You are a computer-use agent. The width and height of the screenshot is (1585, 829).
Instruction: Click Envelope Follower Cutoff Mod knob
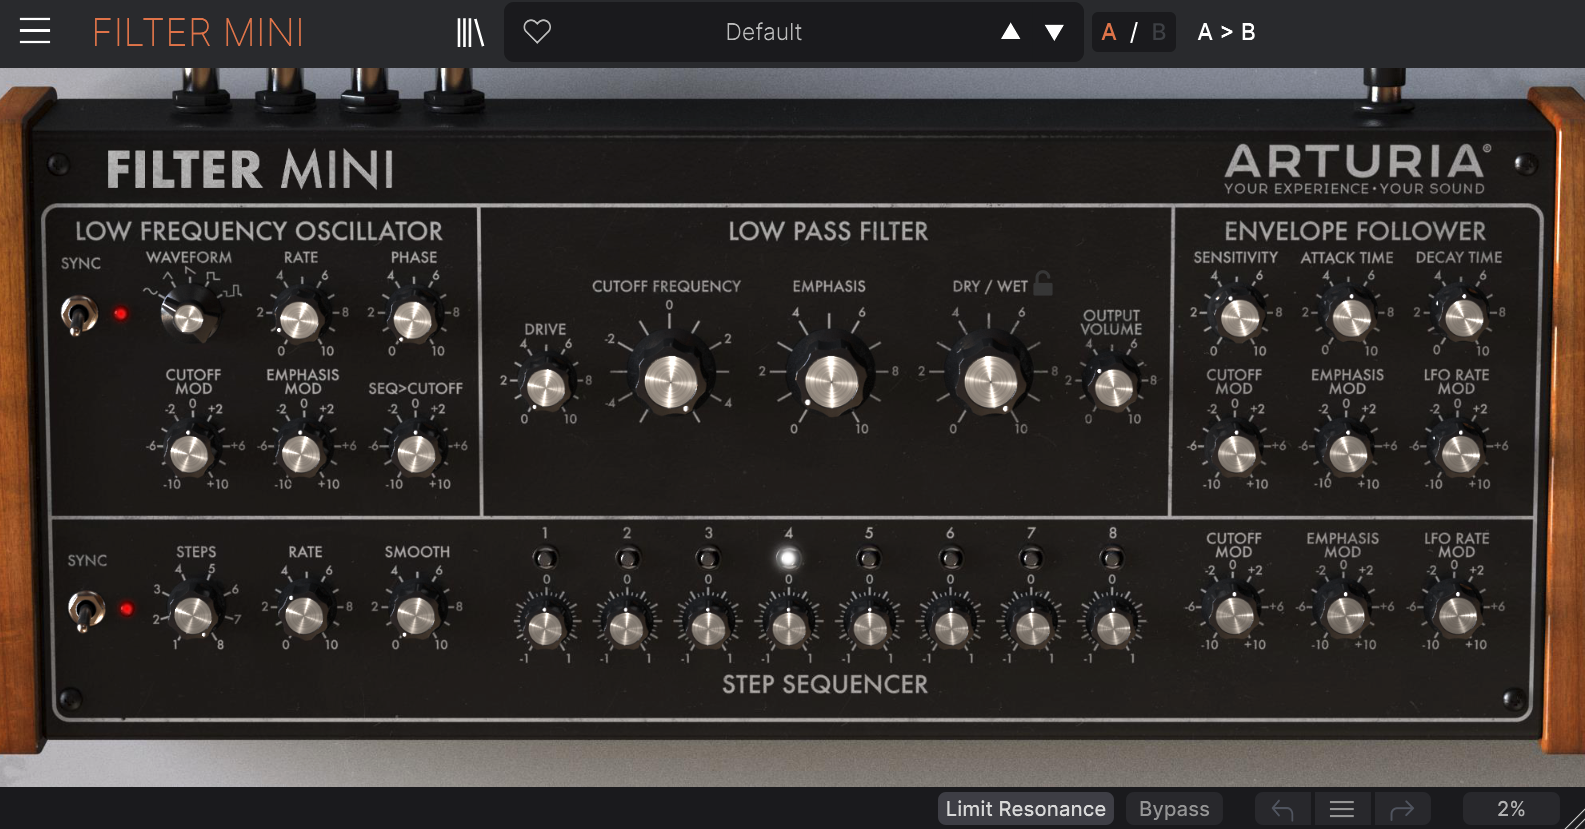tap(1236, 453)
